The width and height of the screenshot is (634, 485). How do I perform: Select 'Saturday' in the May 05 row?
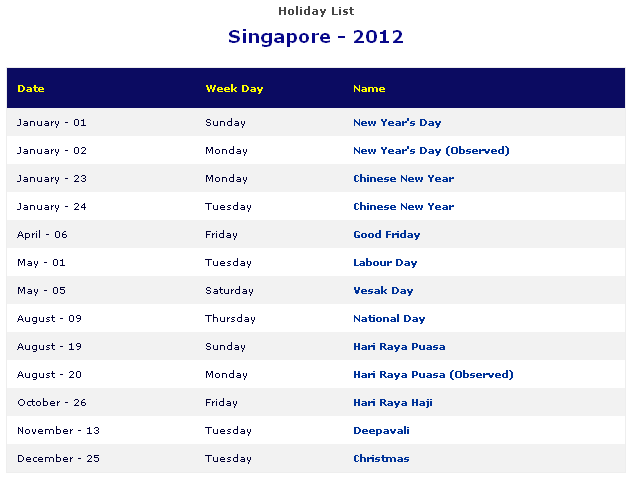229,290
